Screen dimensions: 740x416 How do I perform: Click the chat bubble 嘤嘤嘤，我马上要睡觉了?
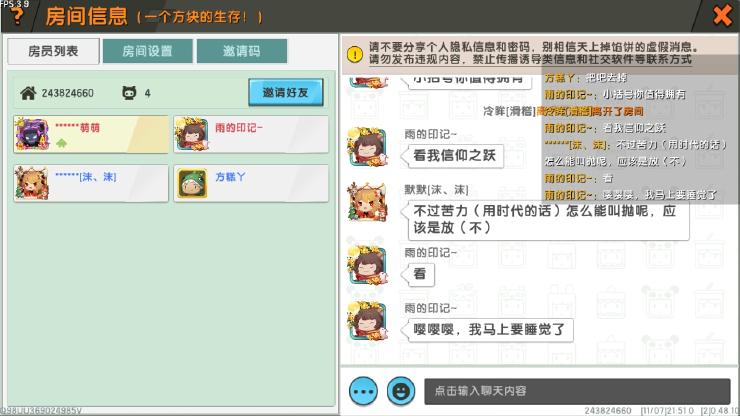(x=488, y=330)
